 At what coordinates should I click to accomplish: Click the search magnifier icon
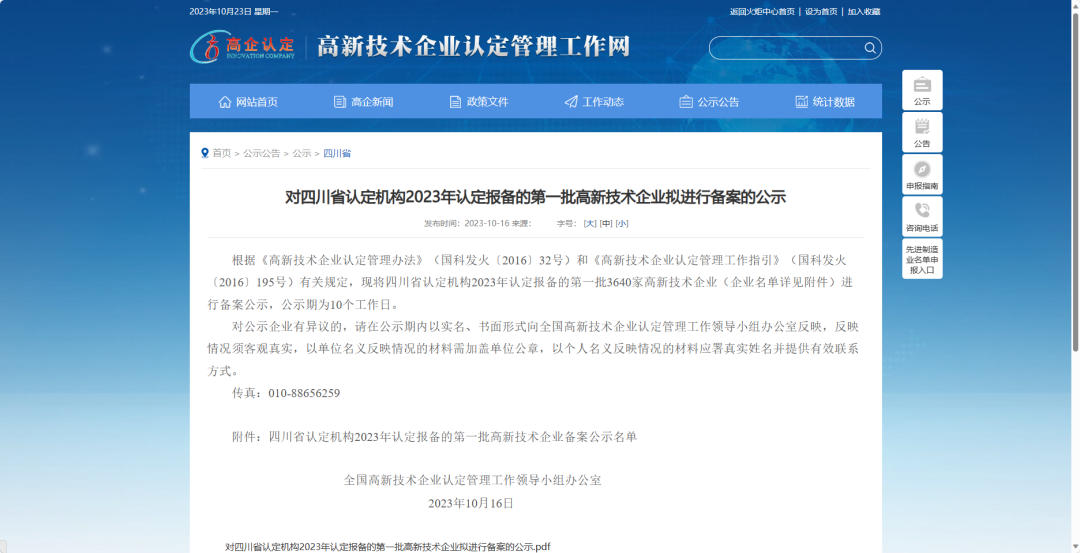[869, 48]
